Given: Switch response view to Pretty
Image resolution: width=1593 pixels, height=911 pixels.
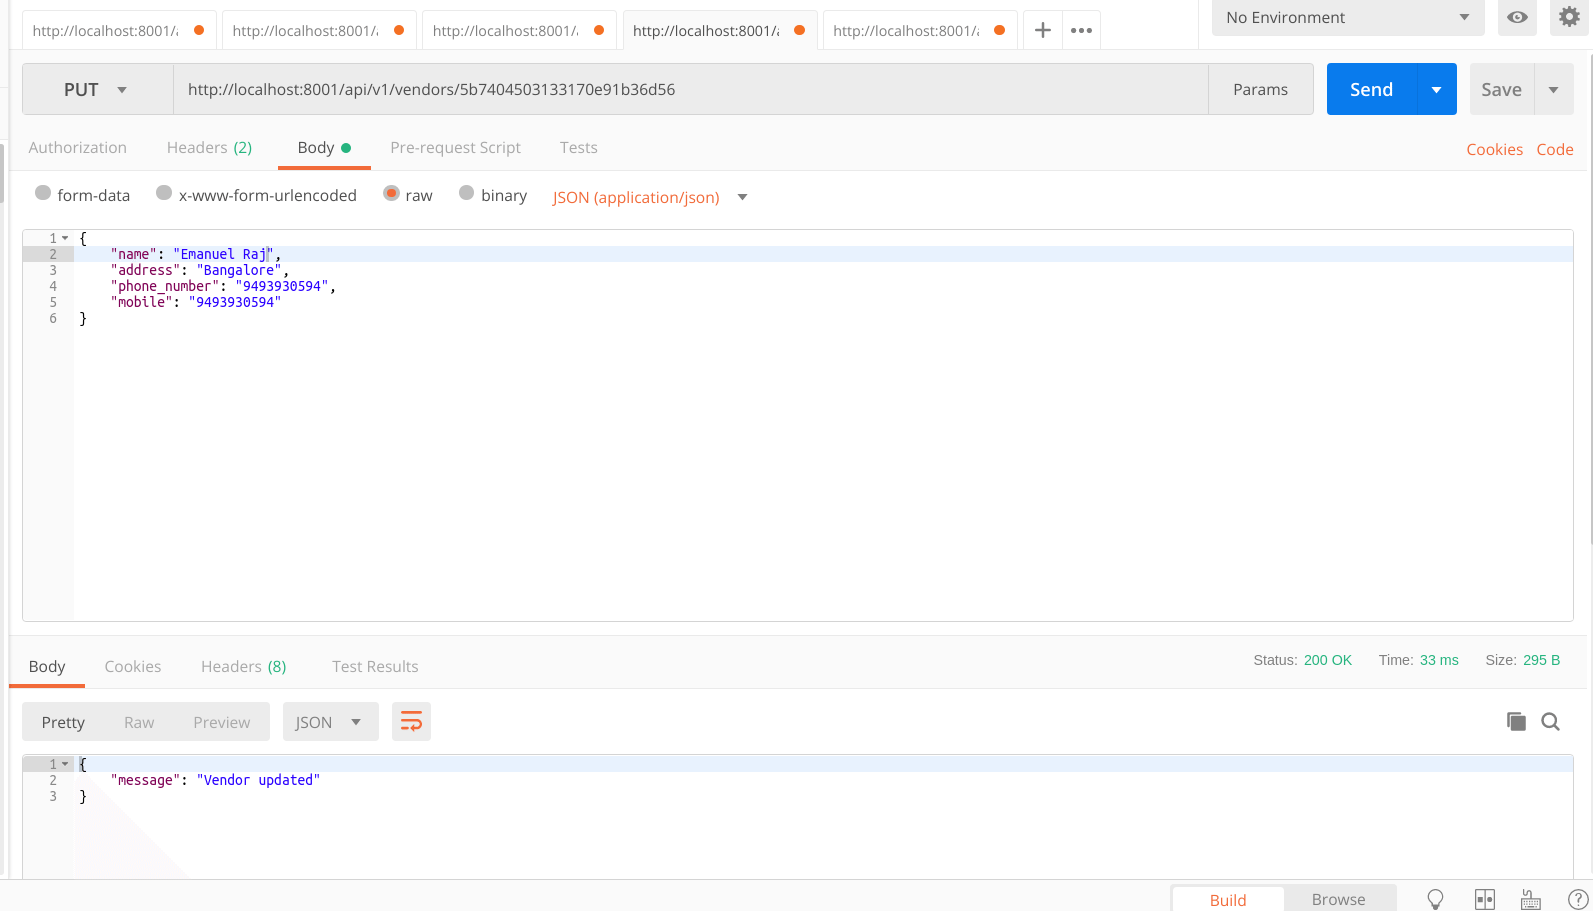Looking at the screenshot, I should point(63,722).
